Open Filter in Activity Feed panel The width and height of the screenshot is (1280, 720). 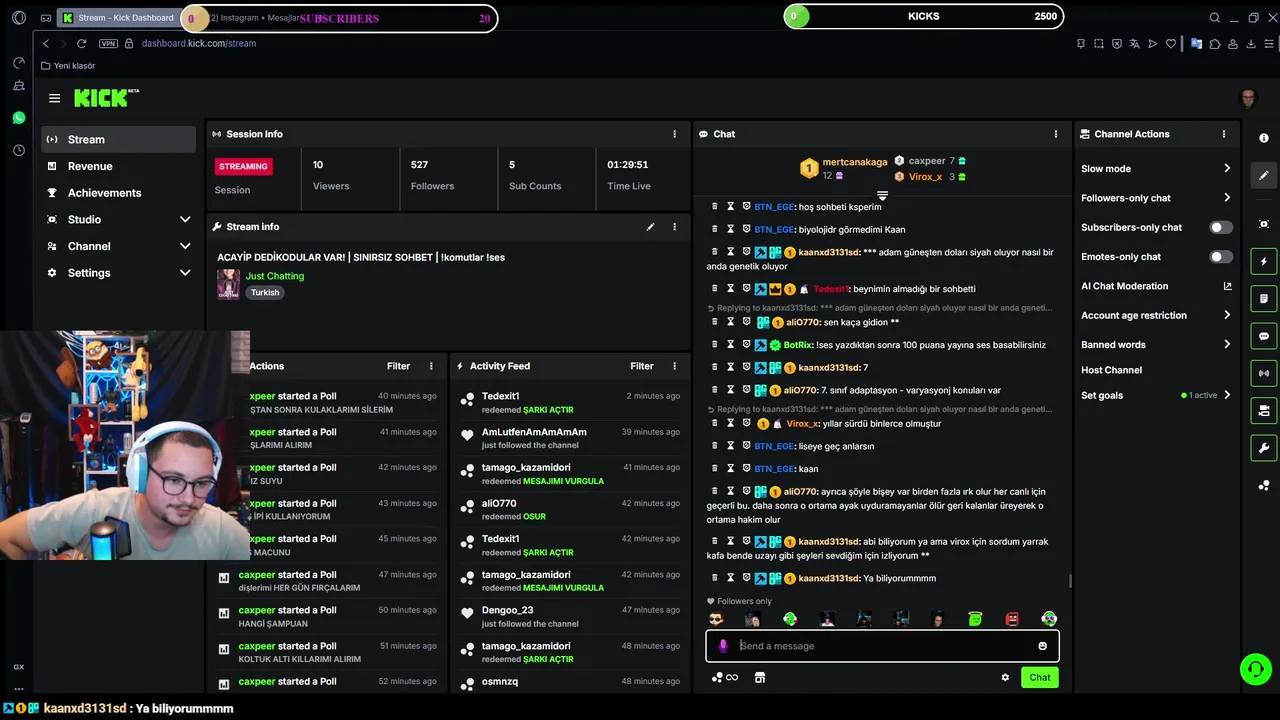click(x=642, y=366)
